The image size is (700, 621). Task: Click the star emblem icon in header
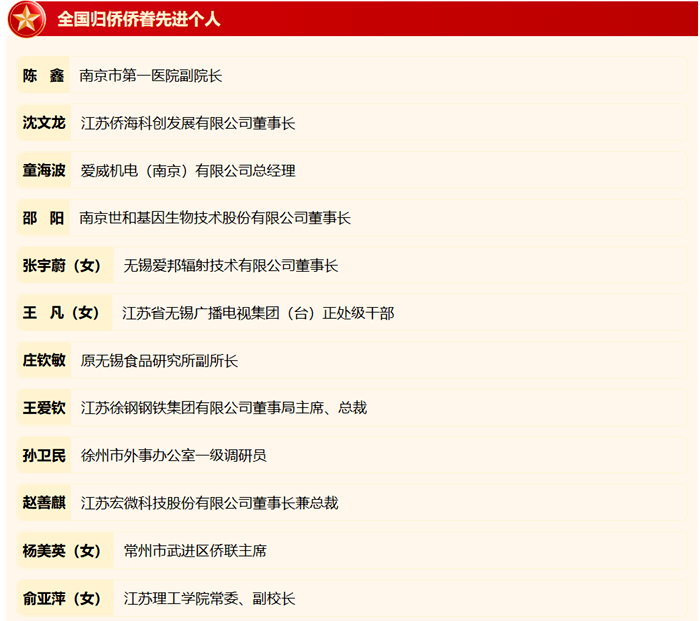click(26, 18)
